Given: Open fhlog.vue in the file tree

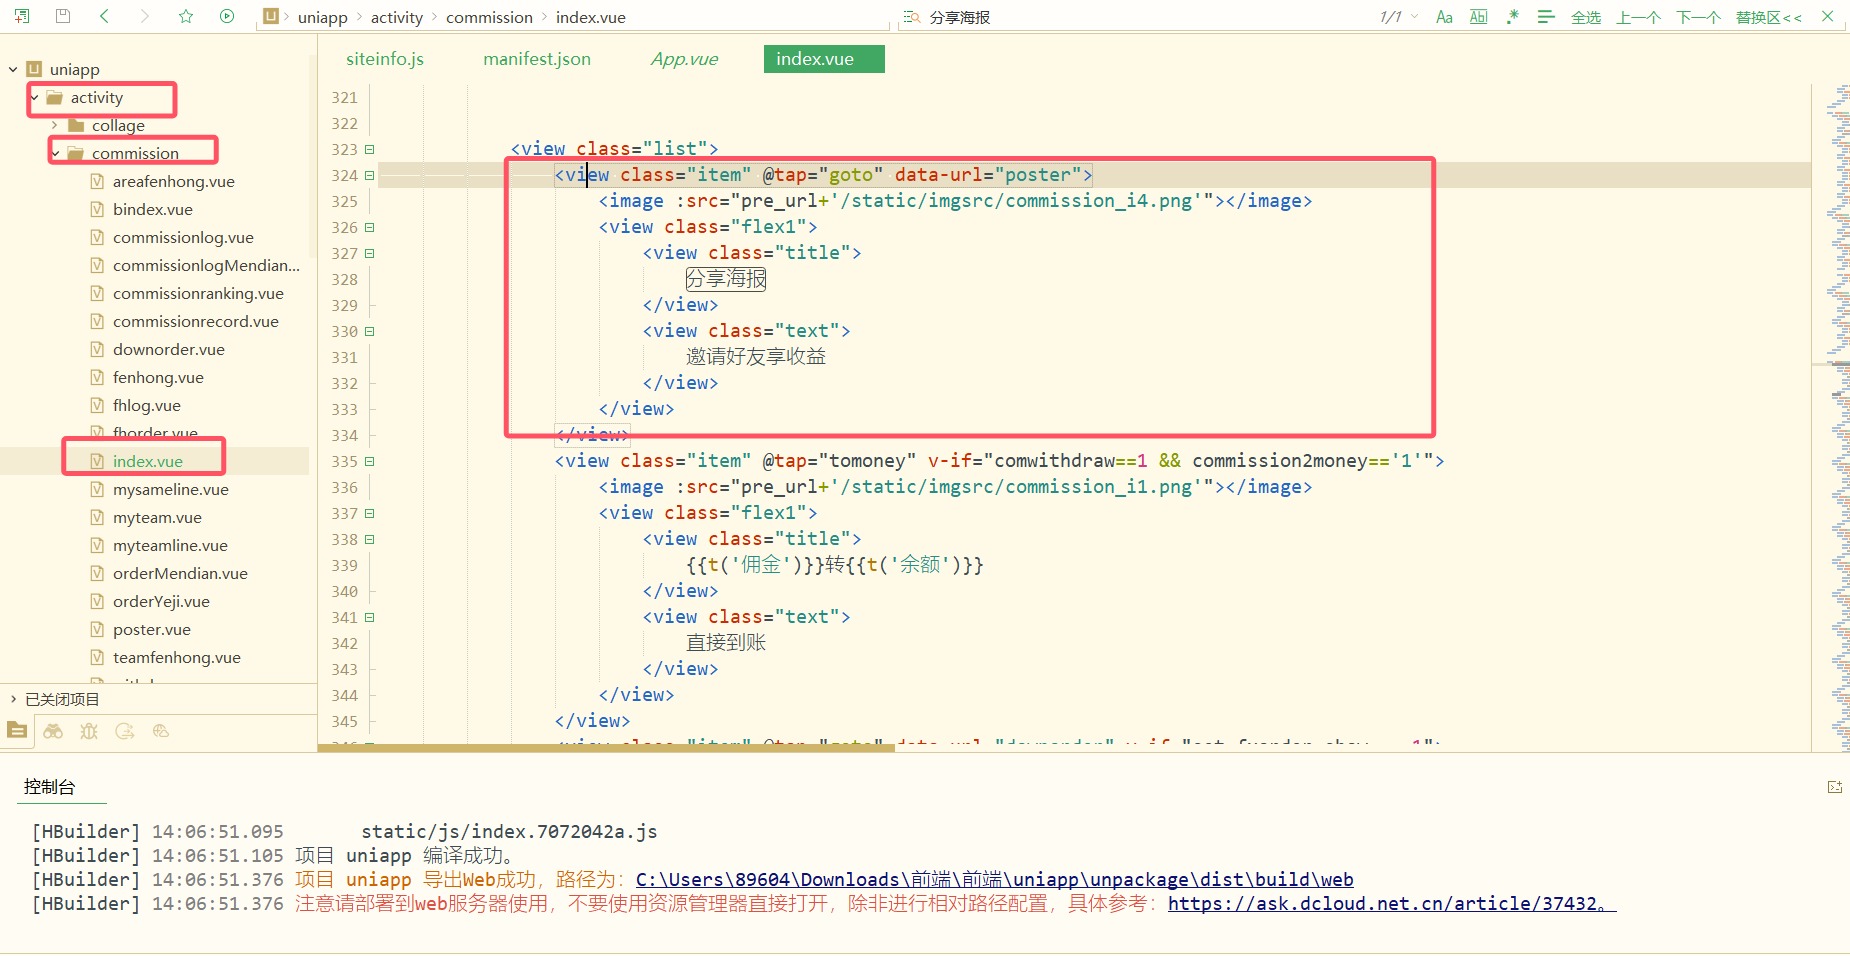Looking at the screenshot, I should click(146, 405).
